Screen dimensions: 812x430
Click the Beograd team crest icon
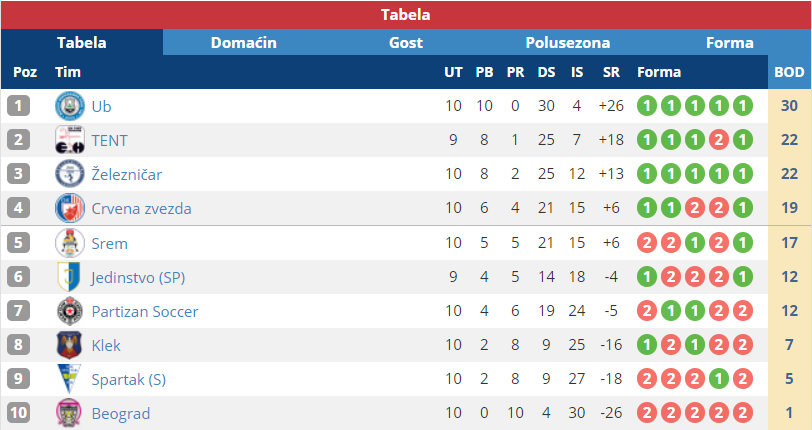click(69, 413)
